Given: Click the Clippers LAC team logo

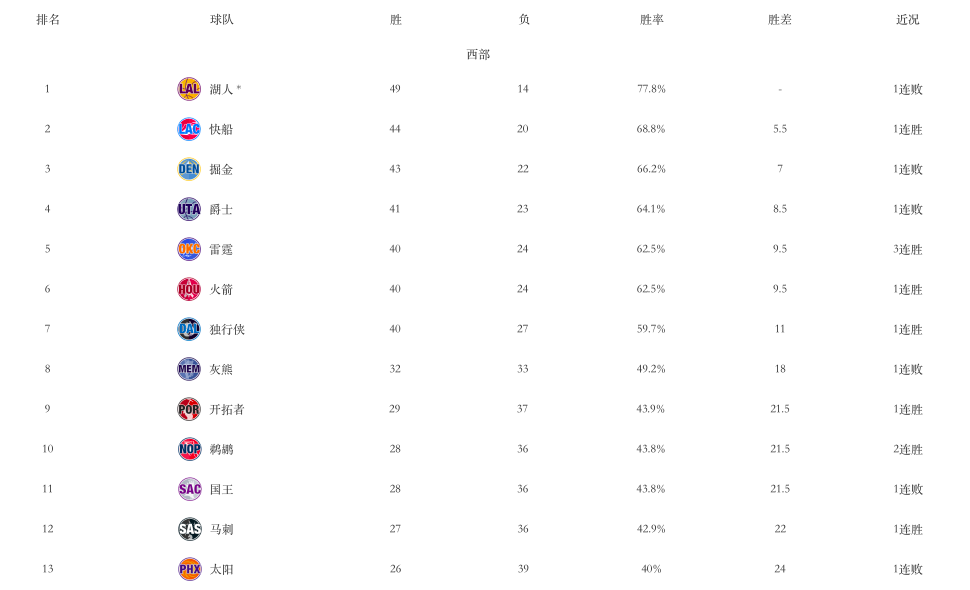Looking at the screenshot, I should 189,129.
